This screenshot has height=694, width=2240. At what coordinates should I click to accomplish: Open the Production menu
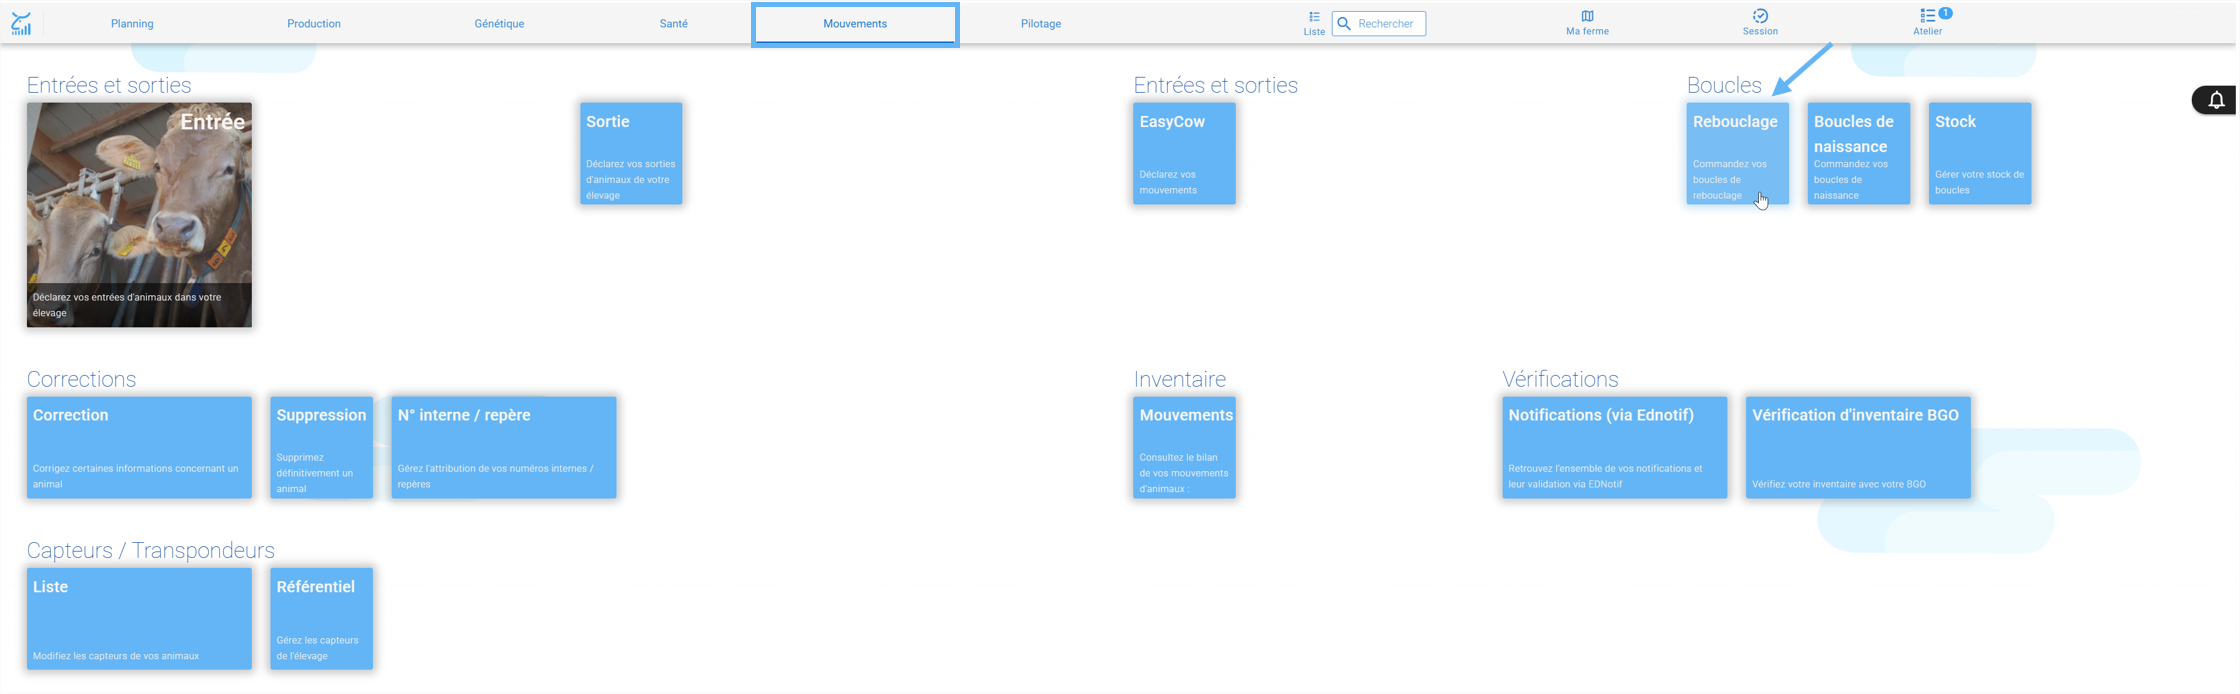pos(314,24)
